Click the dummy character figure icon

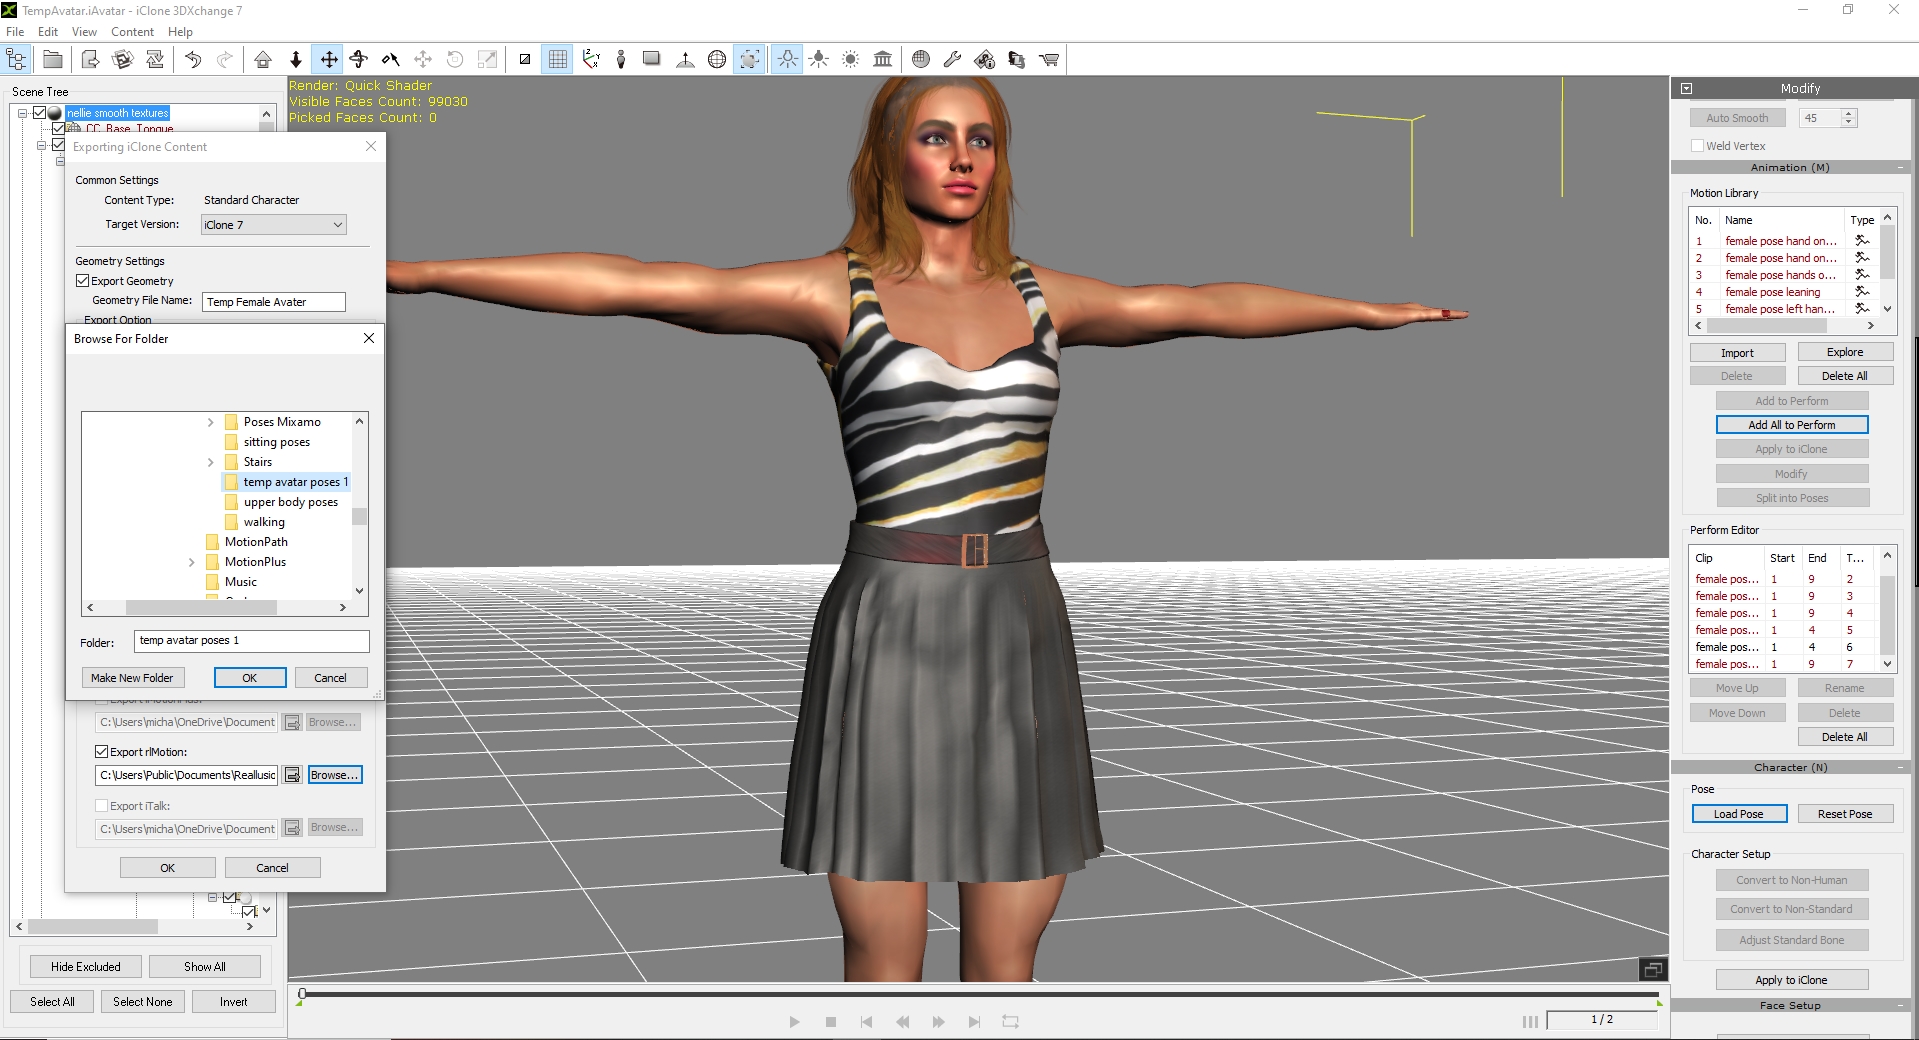(621, 60)
